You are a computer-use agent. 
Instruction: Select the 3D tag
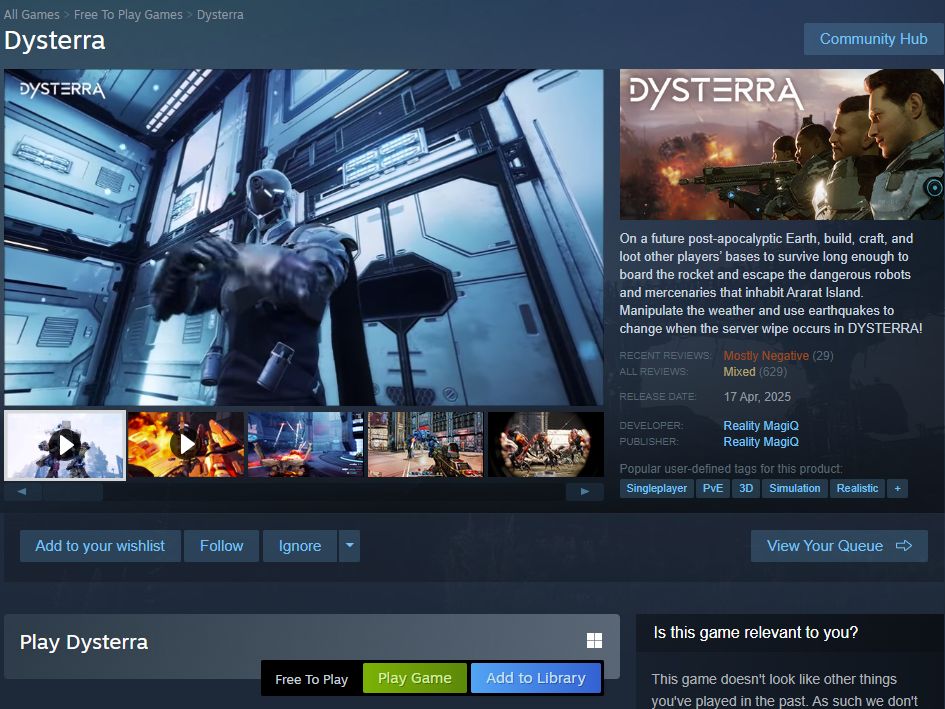746,488
